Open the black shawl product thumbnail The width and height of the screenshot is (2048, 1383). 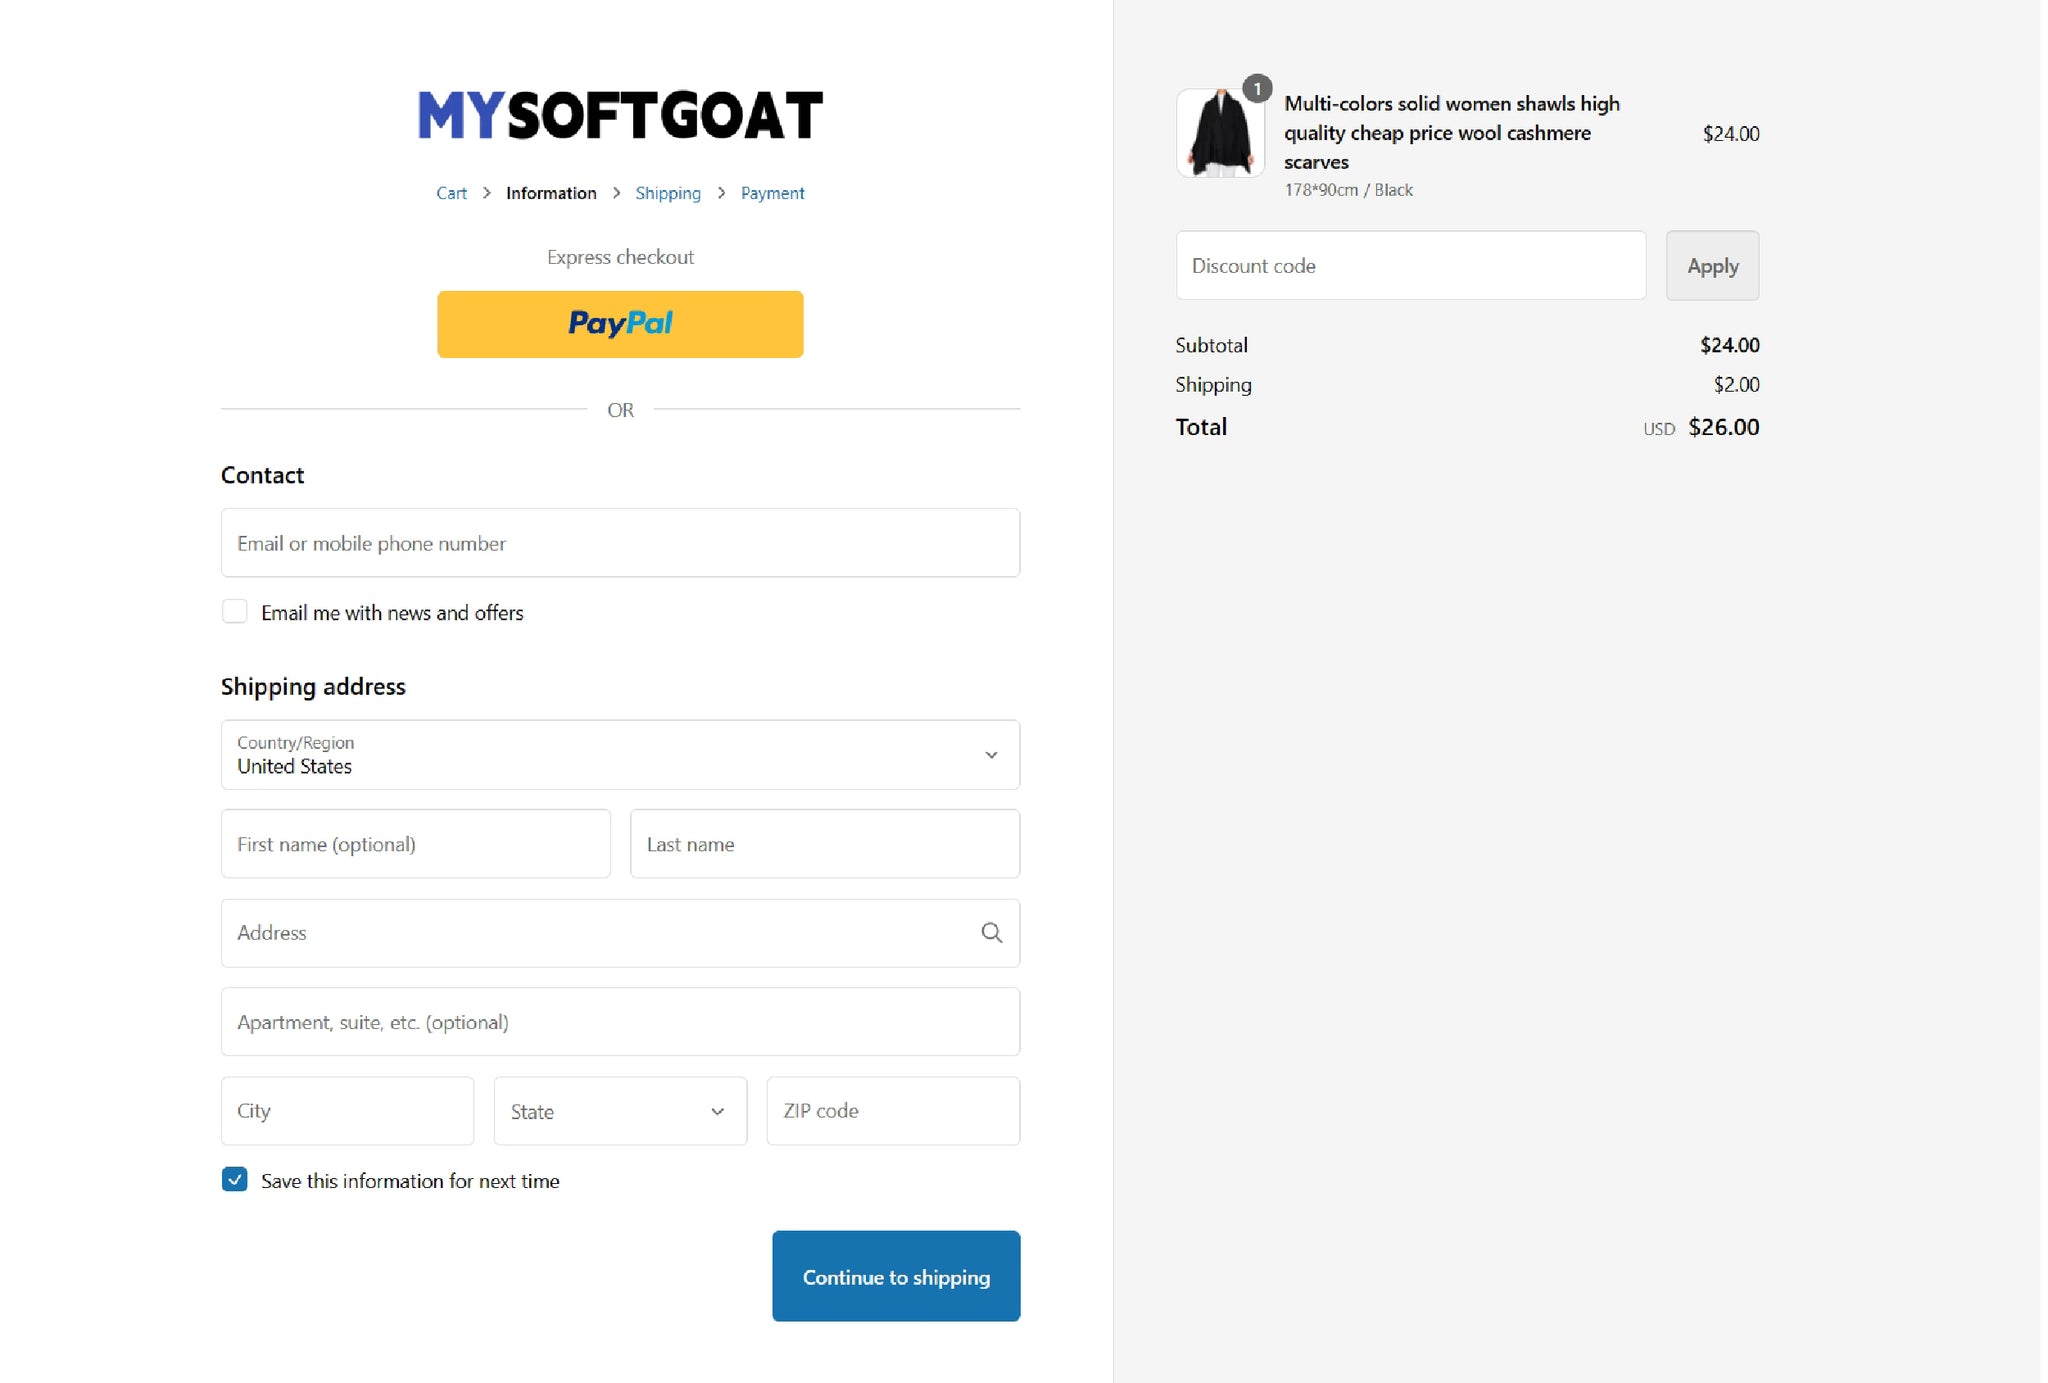[x=1220, y=133]
